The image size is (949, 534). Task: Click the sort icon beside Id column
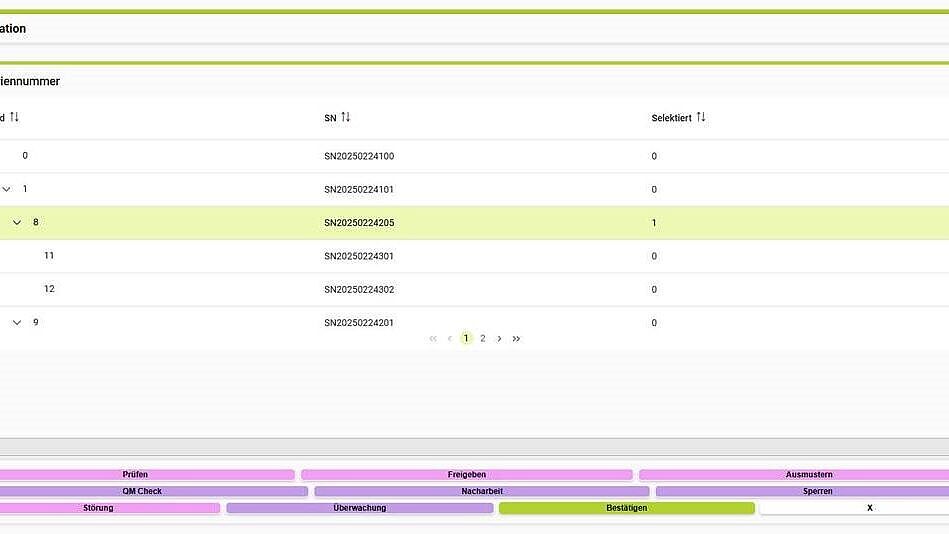(15, 118)
